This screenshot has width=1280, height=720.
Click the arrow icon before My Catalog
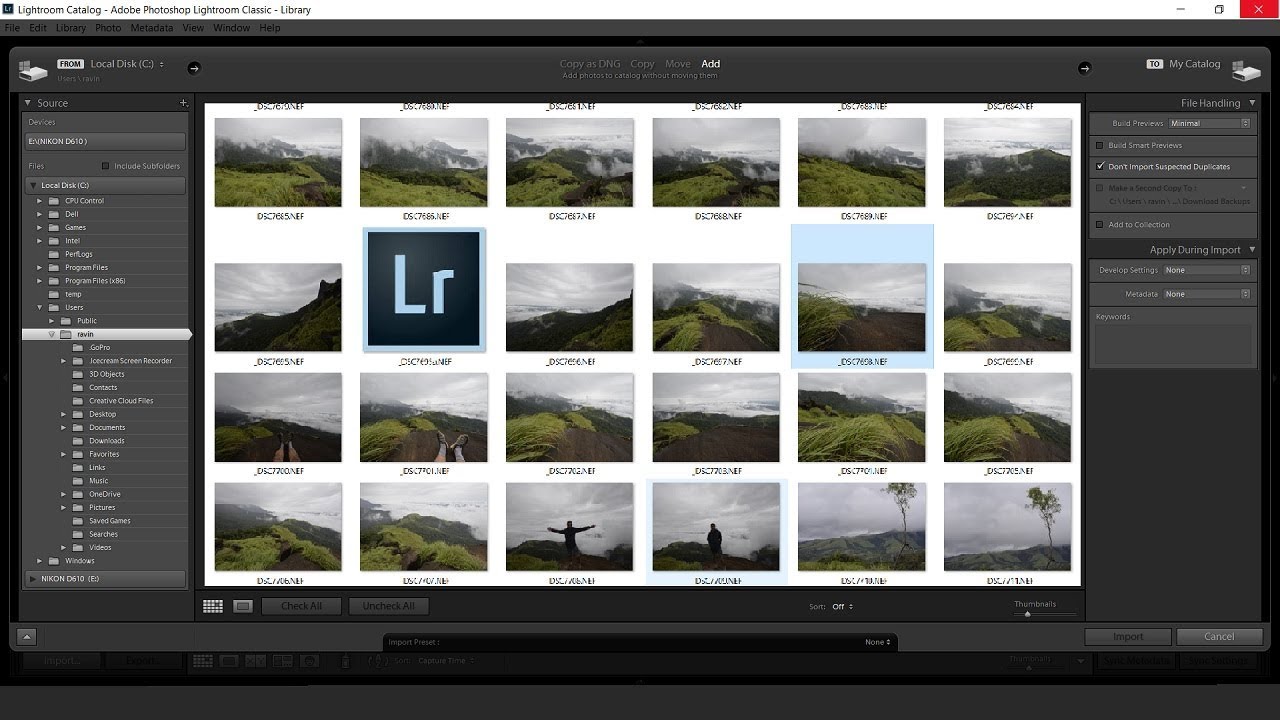pyautogui.click(x=1084, y=68)
